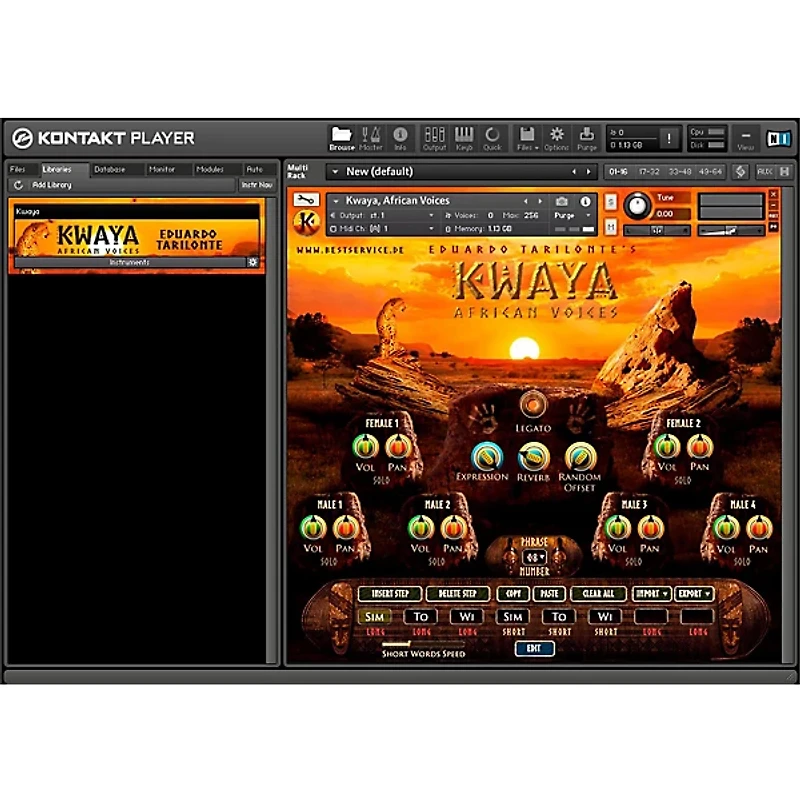
Task: Toggle the Legato button
Action: click(x=533, y=406)
